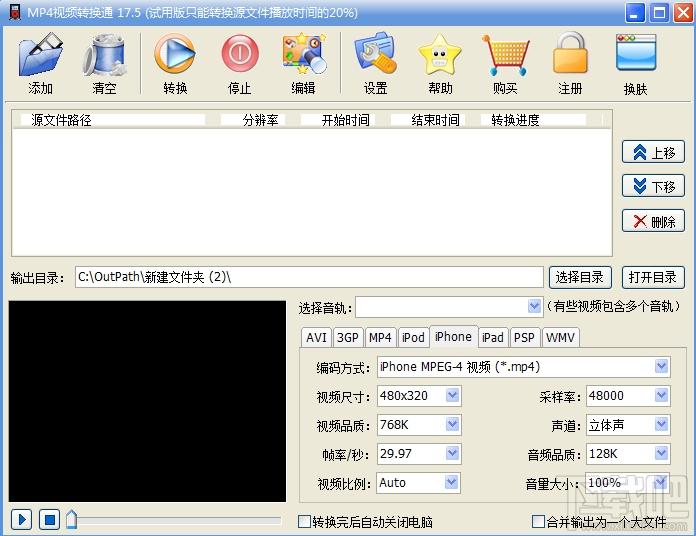Click the 帮助 (Help) star icon
The width and height of the screenshot is (696, 536).
coord(440,55)
